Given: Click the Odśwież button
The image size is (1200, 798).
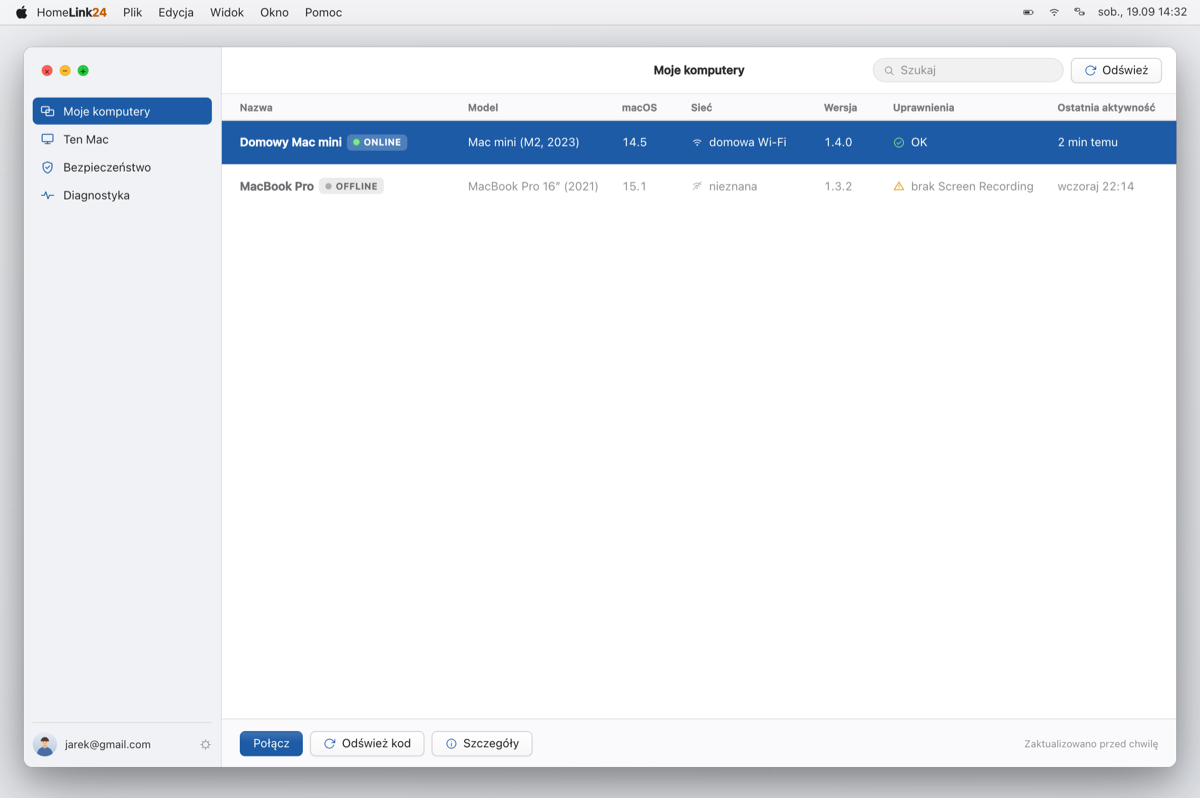Looking at the screenshot, I should click(1116, 70).
